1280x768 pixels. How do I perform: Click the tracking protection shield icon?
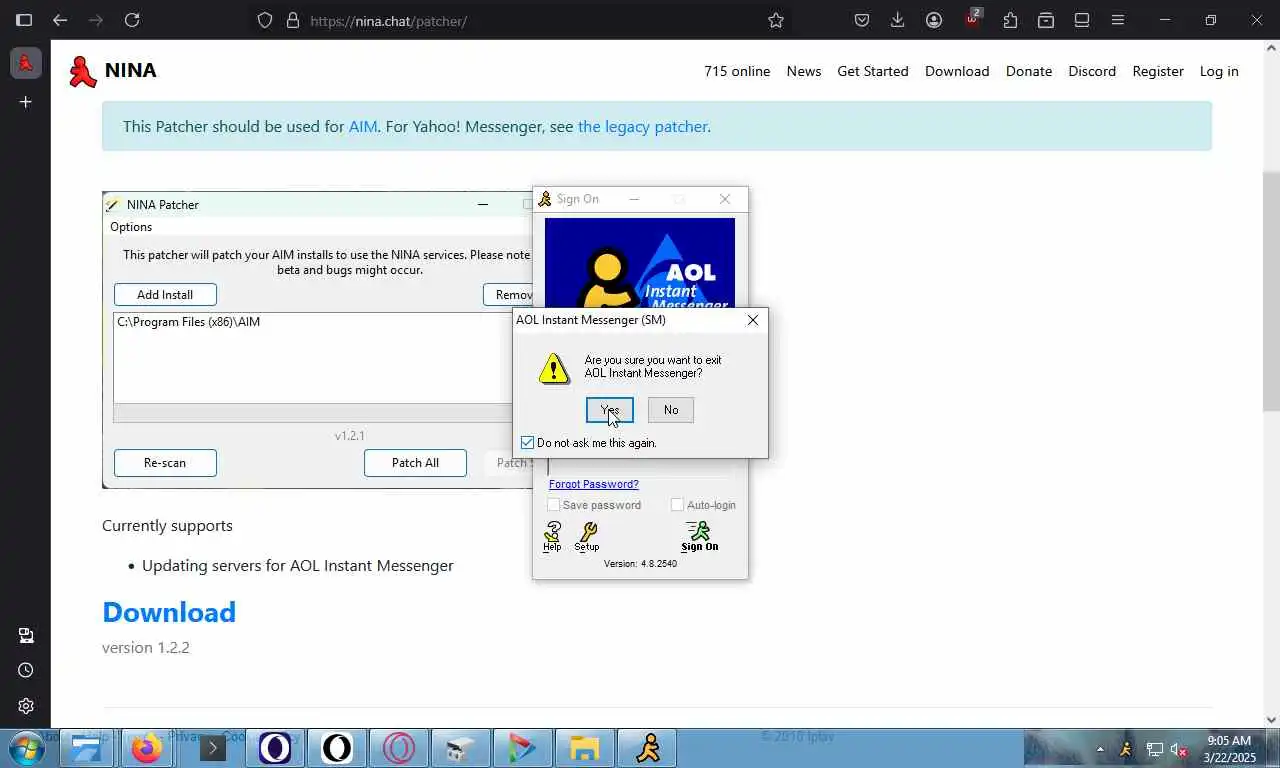point(265,20)
